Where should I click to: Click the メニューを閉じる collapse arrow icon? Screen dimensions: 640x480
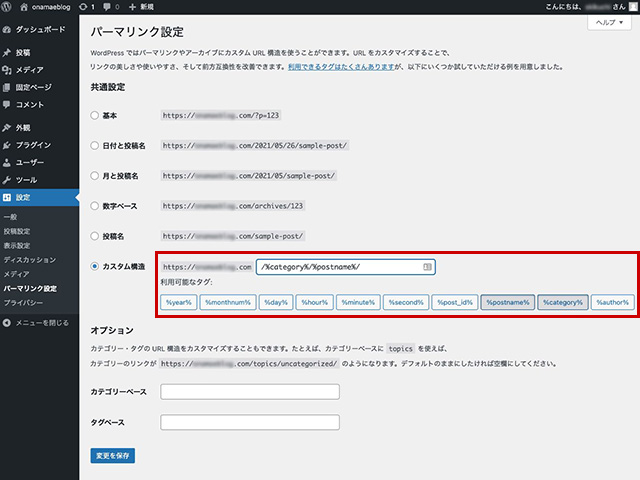coord(7,323)
